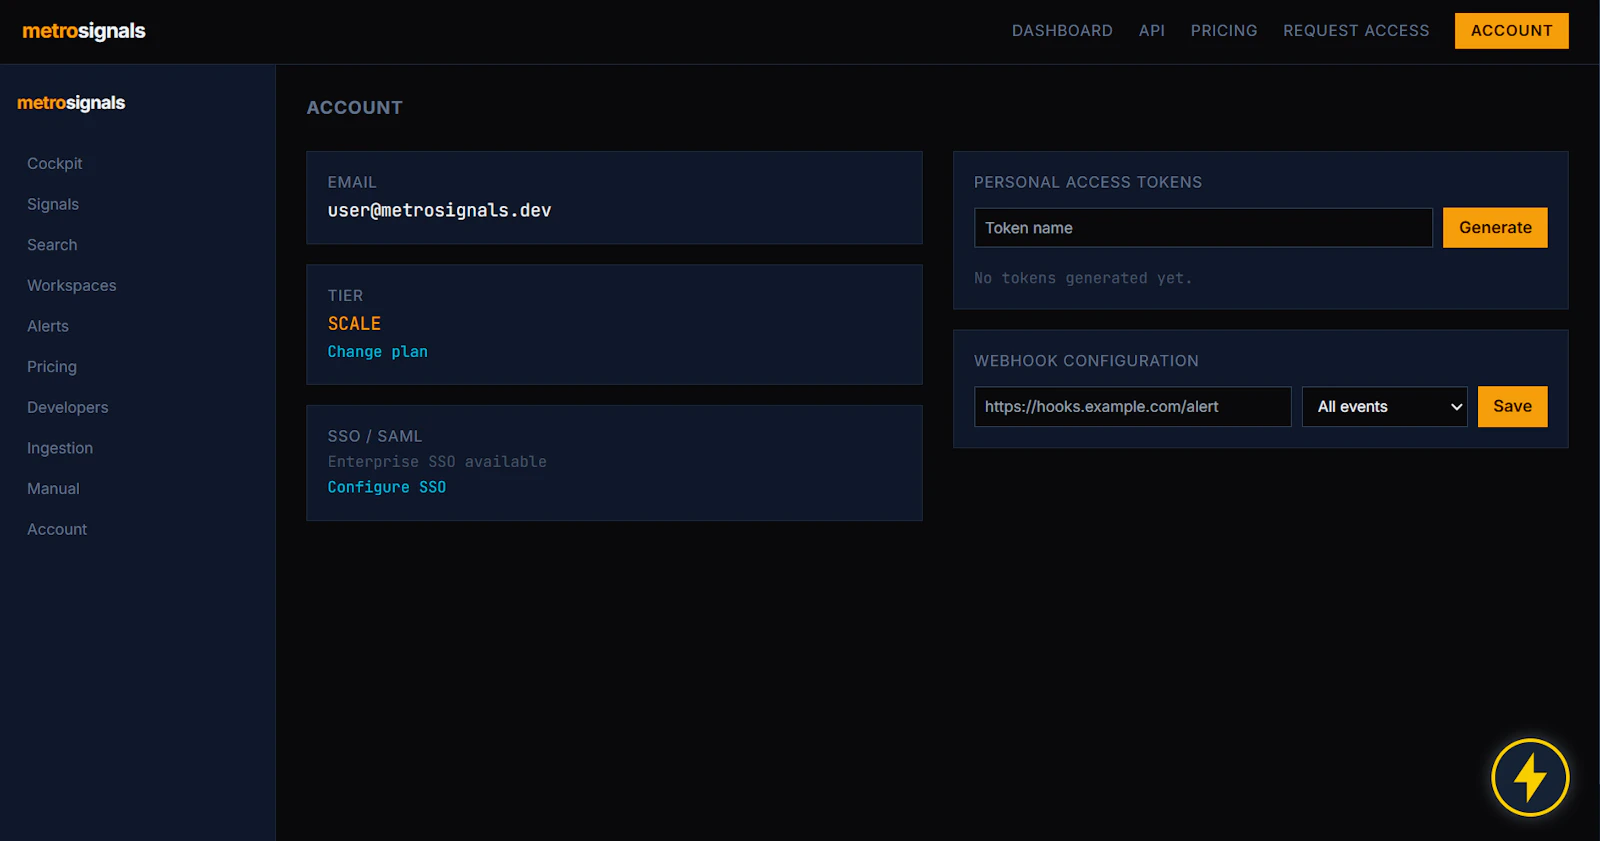This screenshot has height=841, width=1600.
Task: Select Account in the sidebar
Action: (x=57, y=530)
